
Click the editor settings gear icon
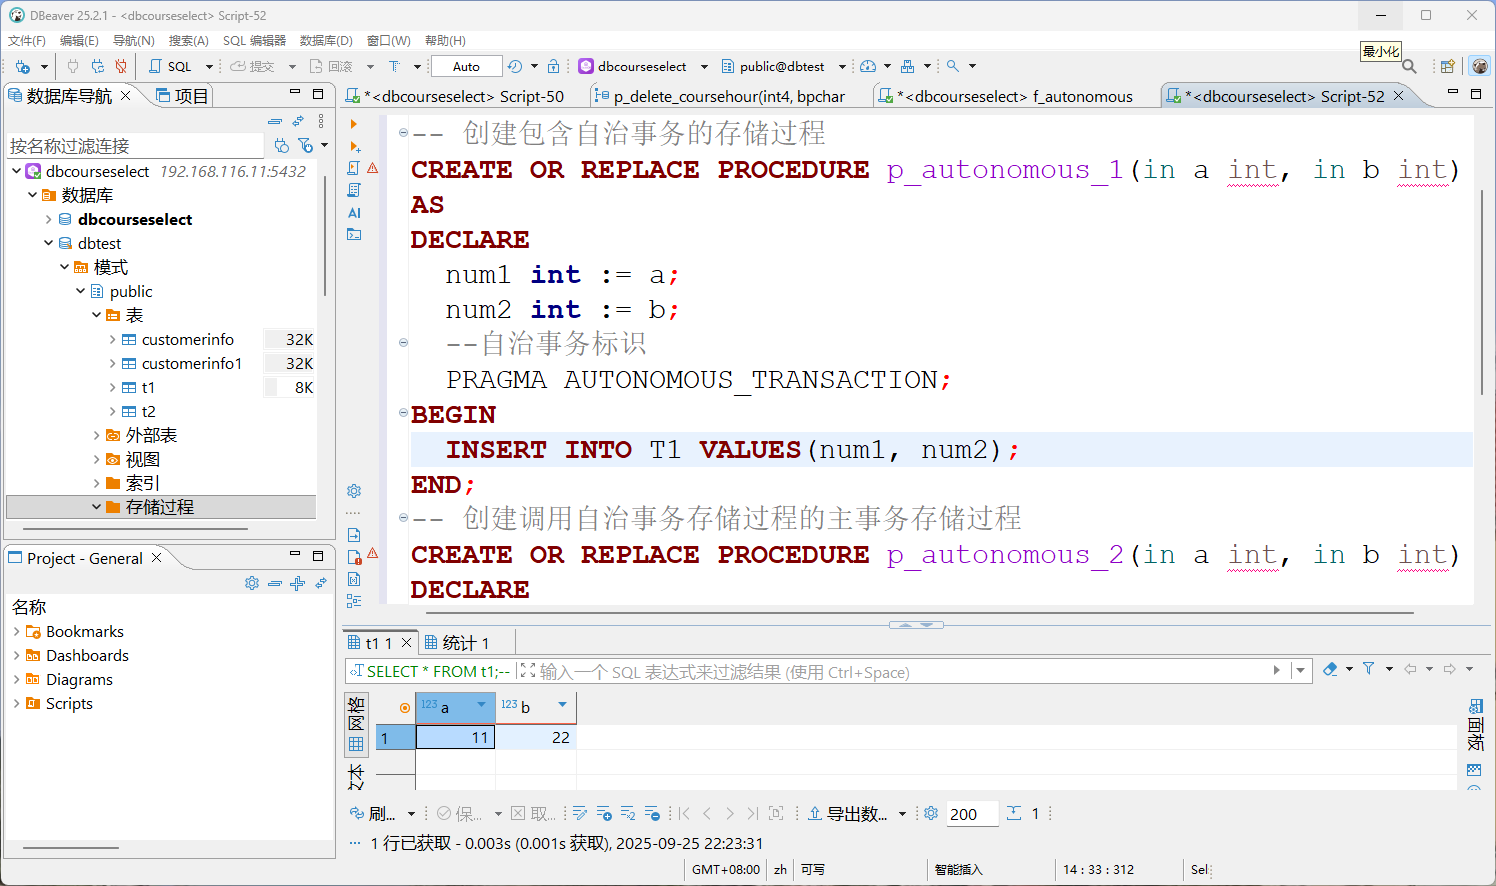(x=354, y=491)
